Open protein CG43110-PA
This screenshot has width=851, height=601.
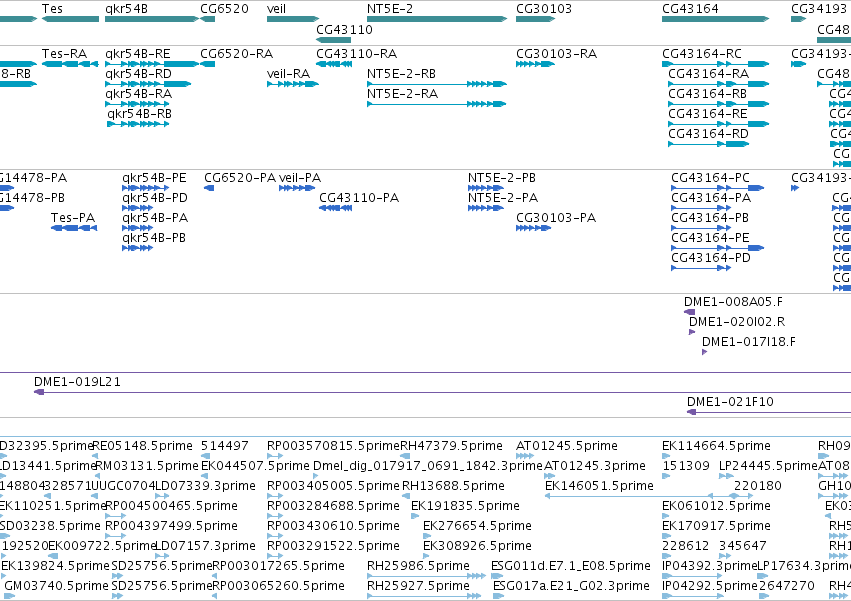coord(335,208)
